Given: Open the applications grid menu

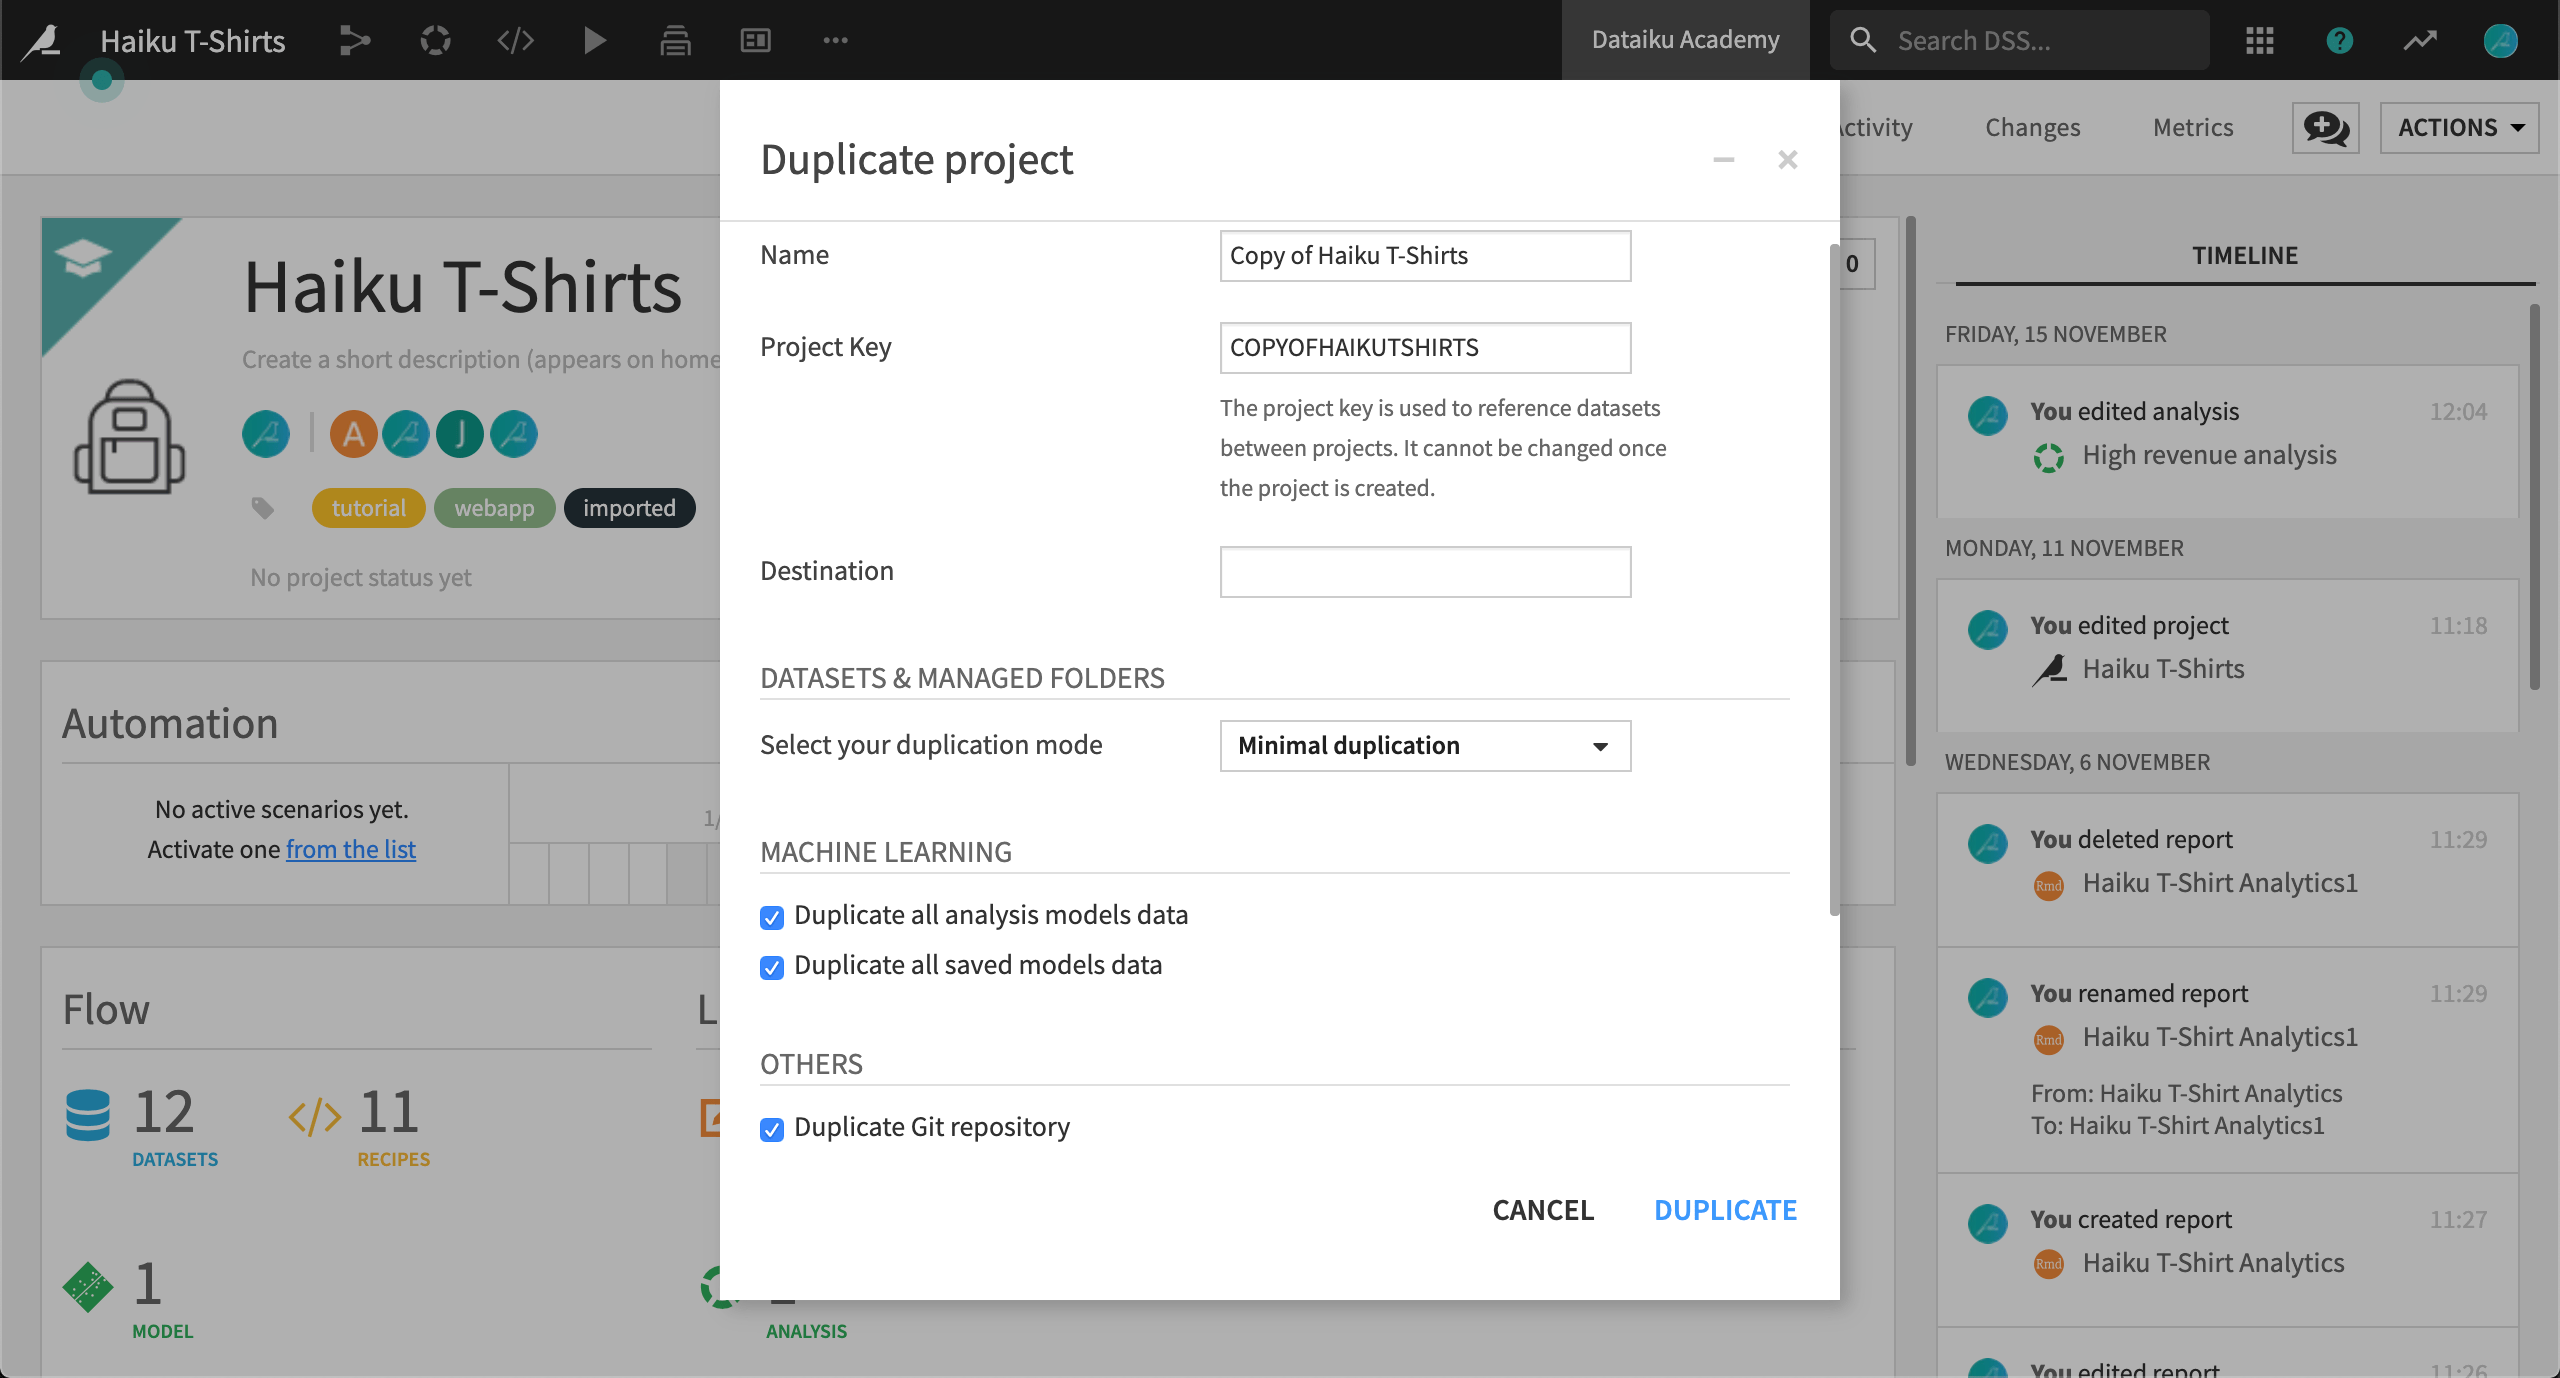Looking at the screenshot, I should point(2259,40).
